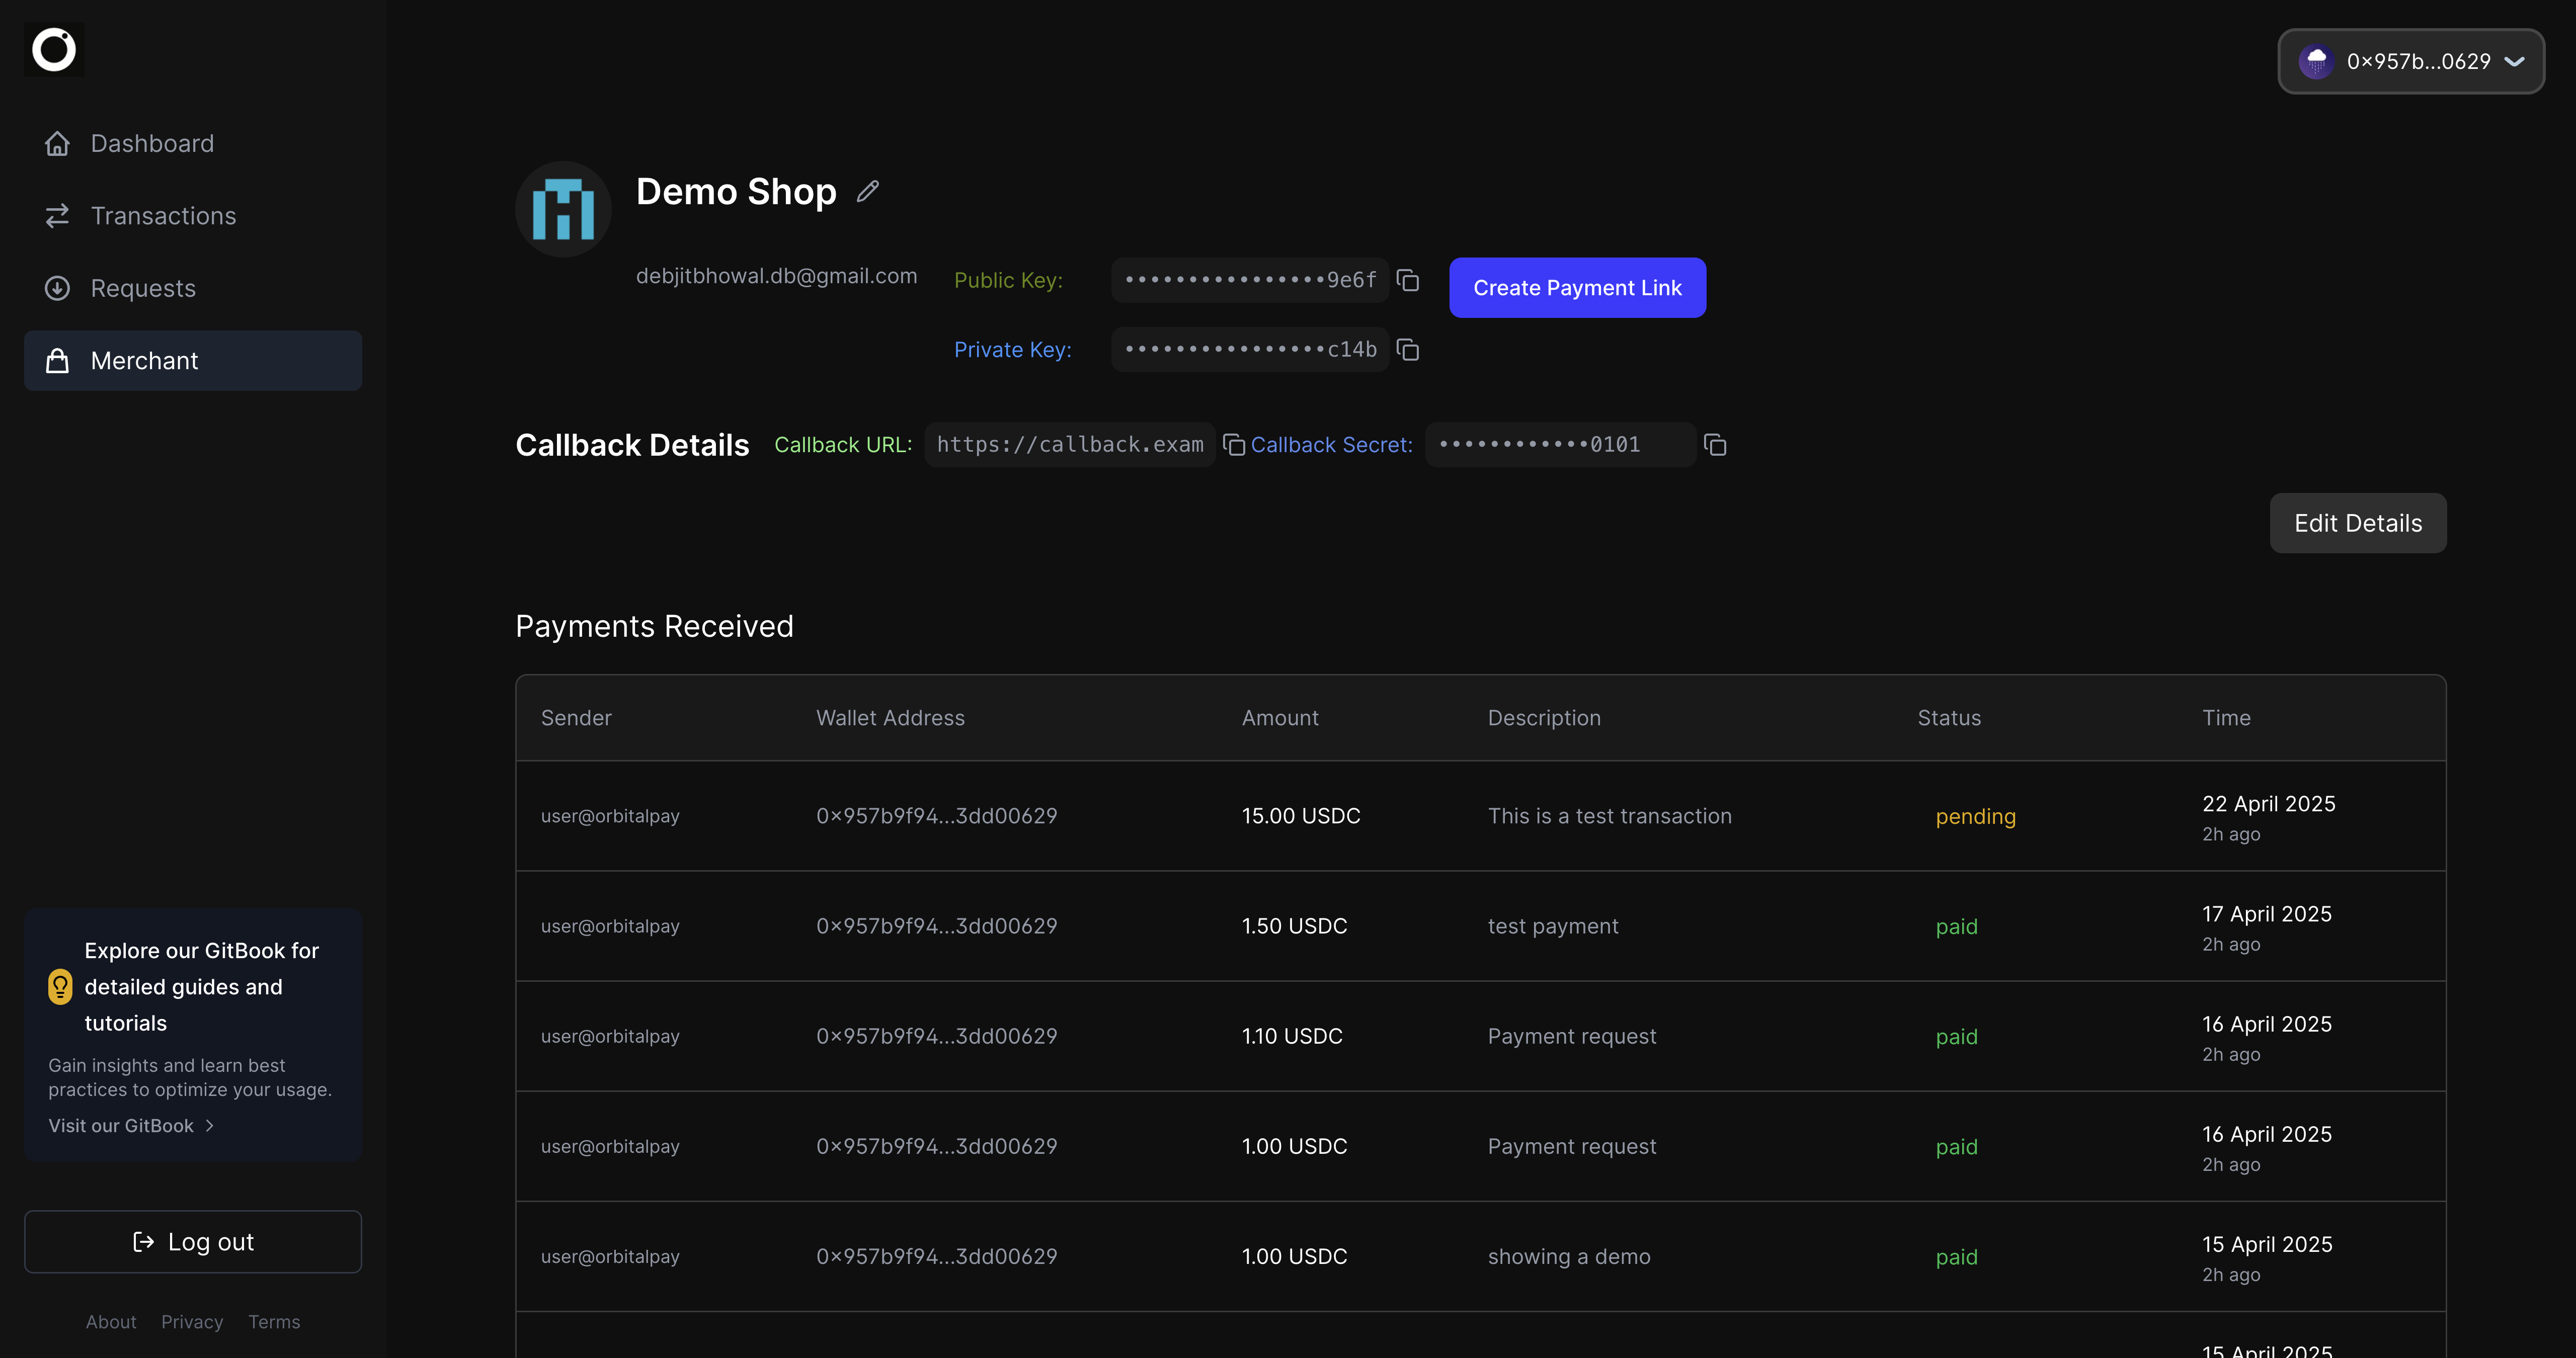Log out of the account

(193, 1242)
